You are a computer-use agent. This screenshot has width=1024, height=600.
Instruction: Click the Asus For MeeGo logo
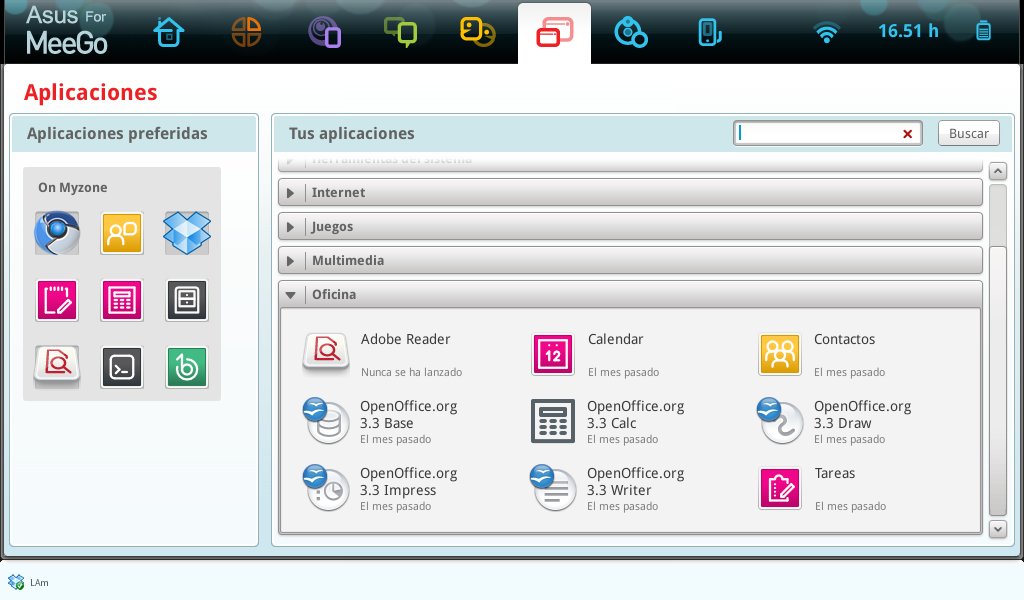[x=67, y=31]
